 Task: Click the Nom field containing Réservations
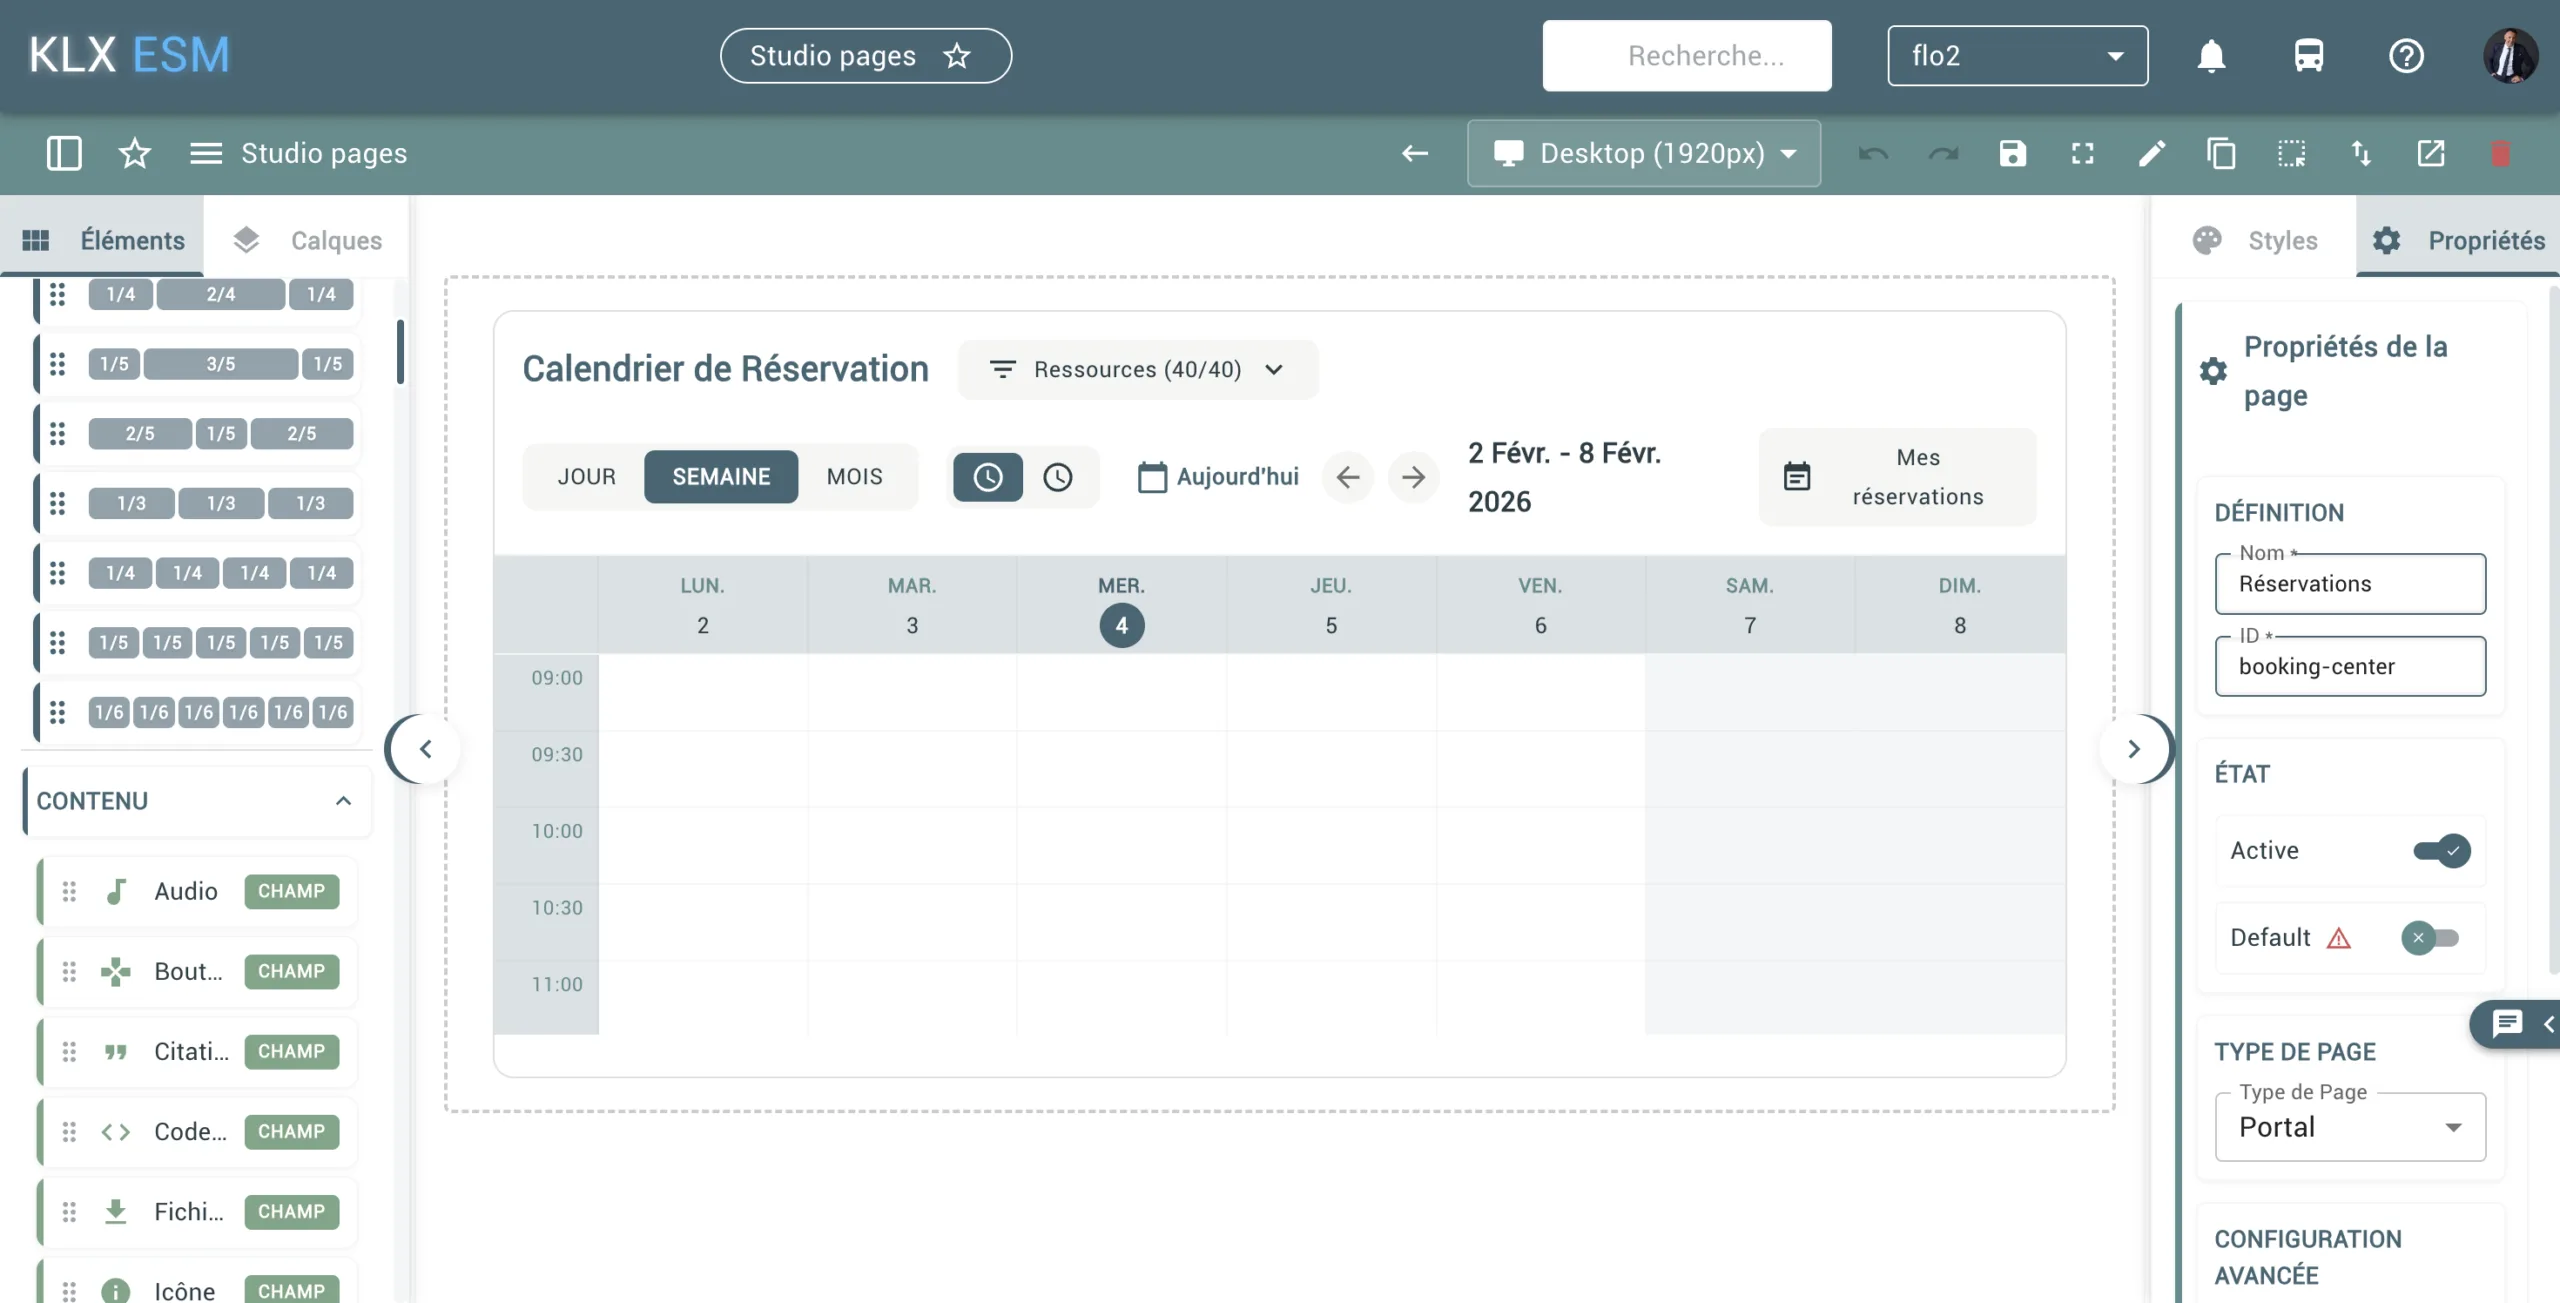click(x=2349, y=584)
